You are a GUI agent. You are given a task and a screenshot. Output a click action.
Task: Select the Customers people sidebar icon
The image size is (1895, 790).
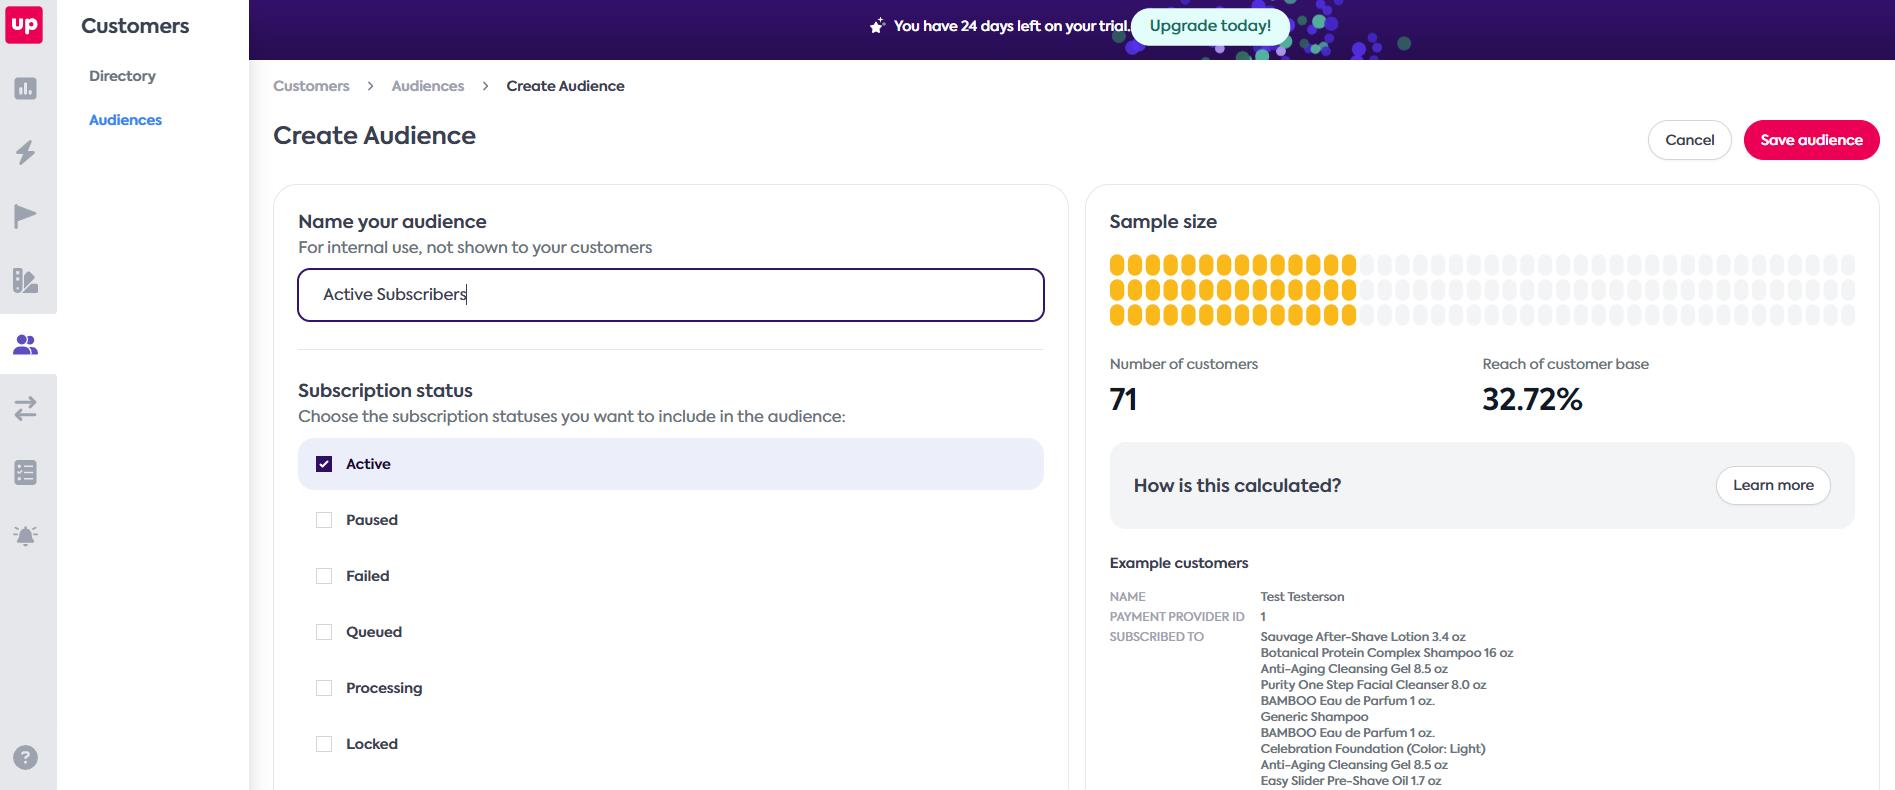point(26,345)
